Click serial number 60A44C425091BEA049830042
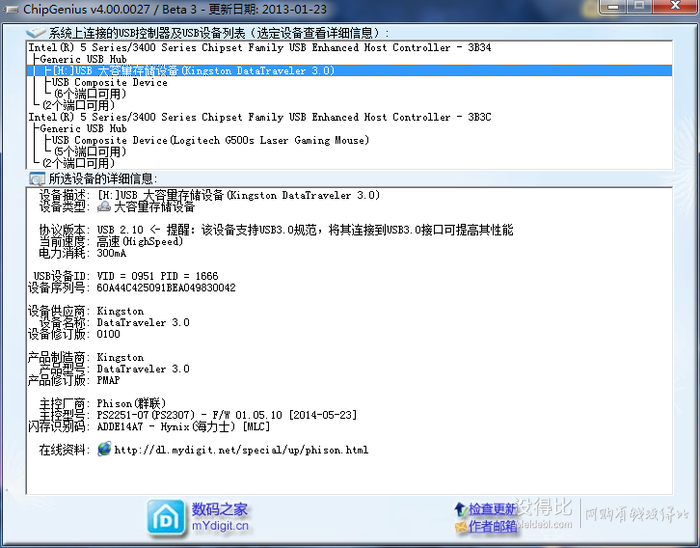This screenshot has height=548, width=700. coord(166,288)
